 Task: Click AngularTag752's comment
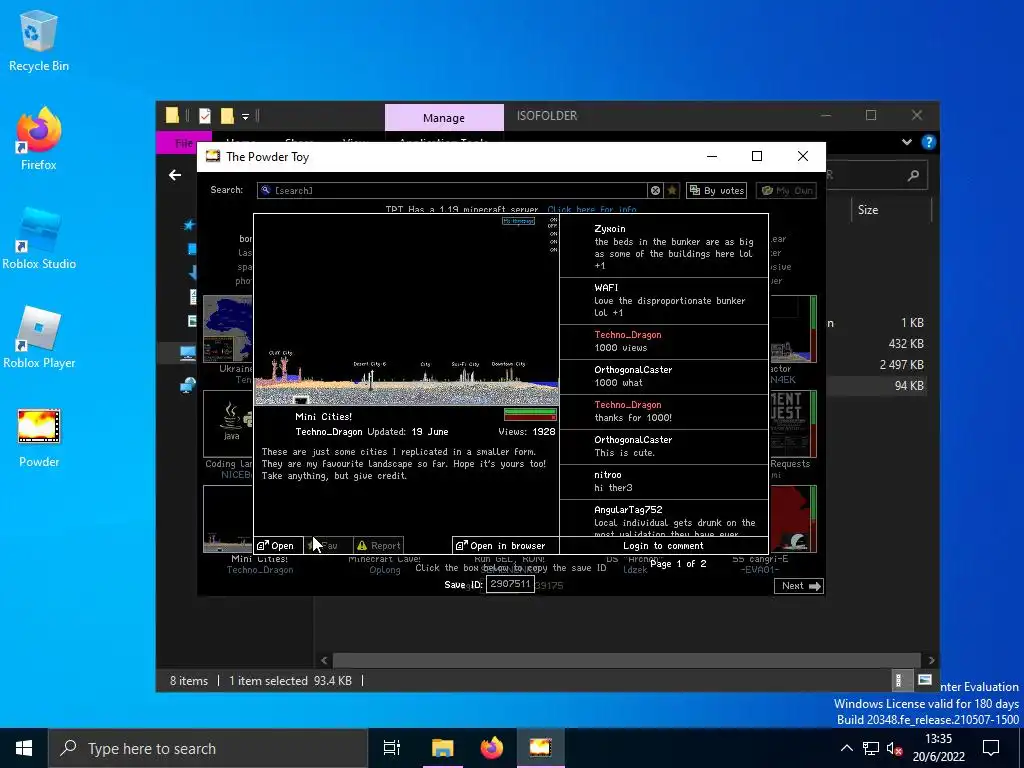pos(664,519)
